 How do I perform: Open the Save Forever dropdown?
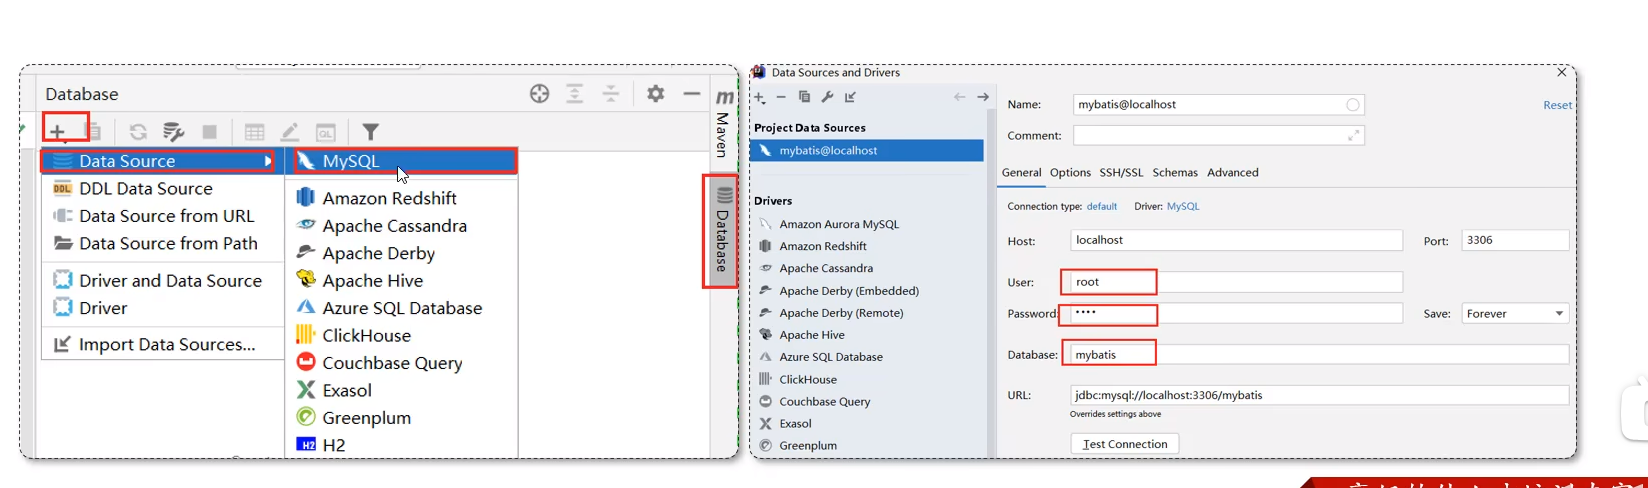[1515, 314]
